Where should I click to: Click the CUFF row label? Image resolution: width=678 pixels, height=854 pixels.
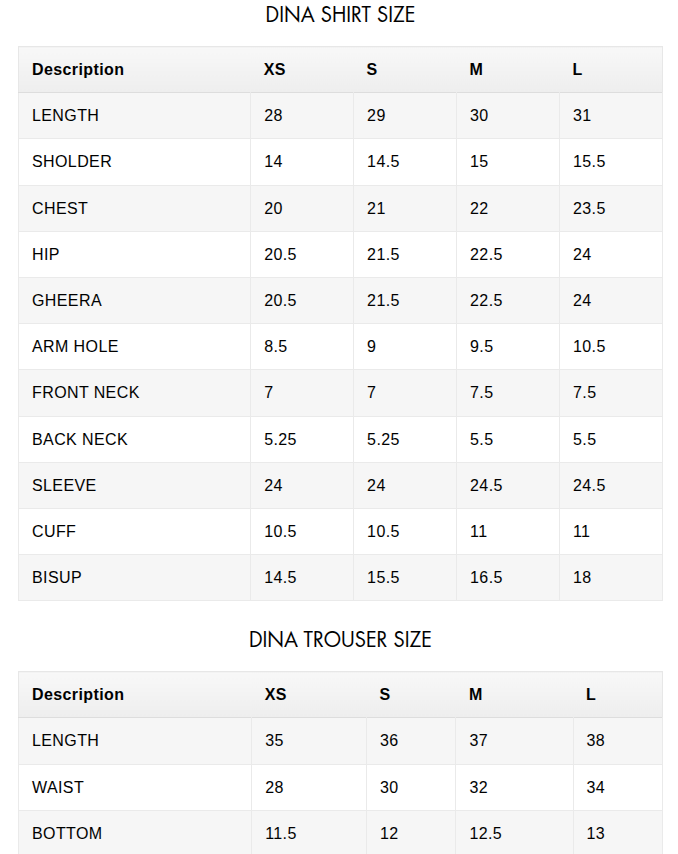[54, 531]
